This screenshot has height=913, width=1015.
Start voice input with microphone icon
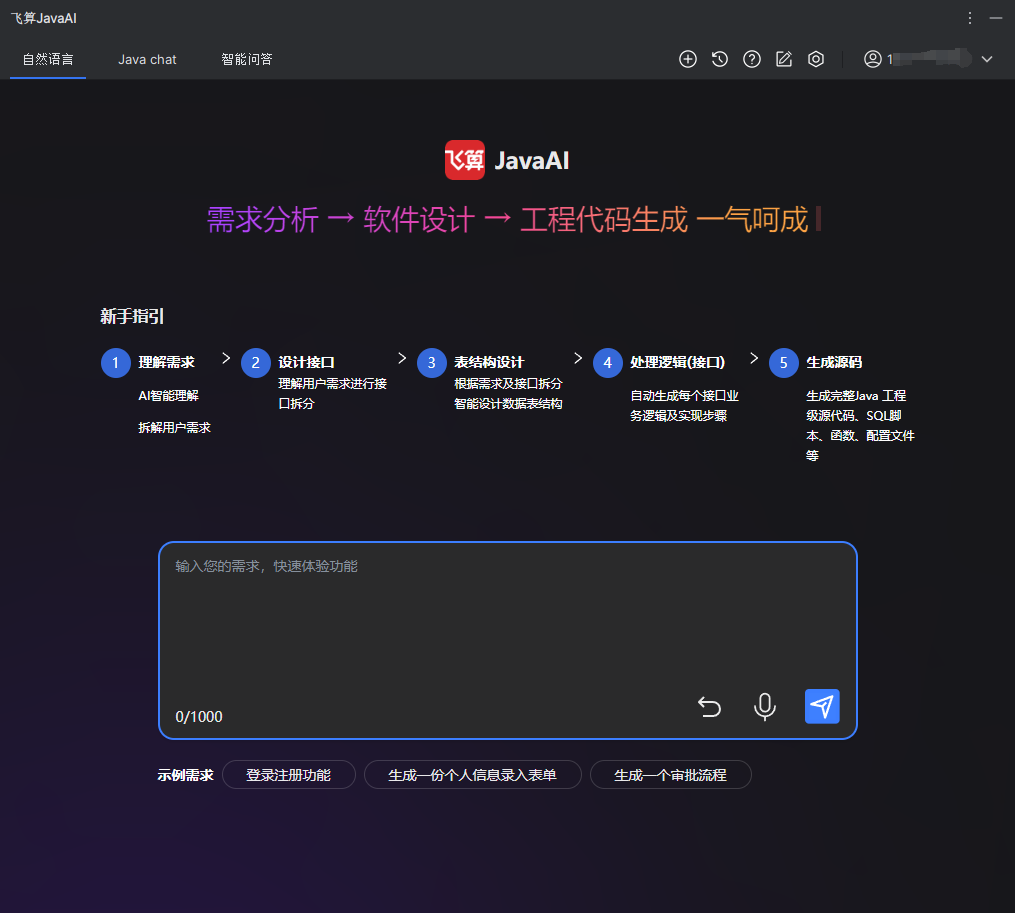tap(764, 706)
